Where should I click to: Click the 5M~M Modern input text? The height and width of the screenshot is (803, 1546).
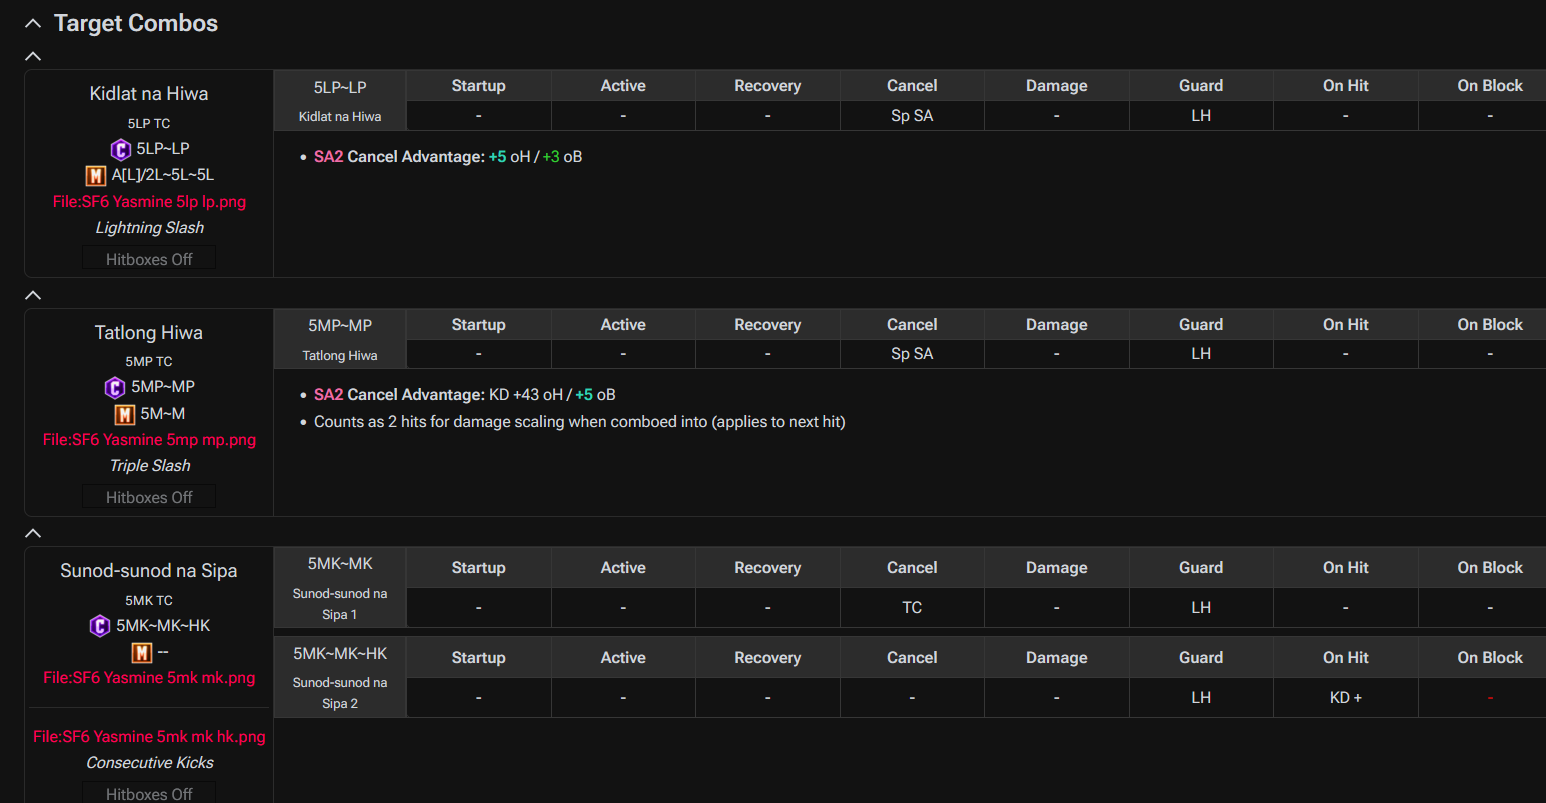pyautogui.click(x=163, y=414)
